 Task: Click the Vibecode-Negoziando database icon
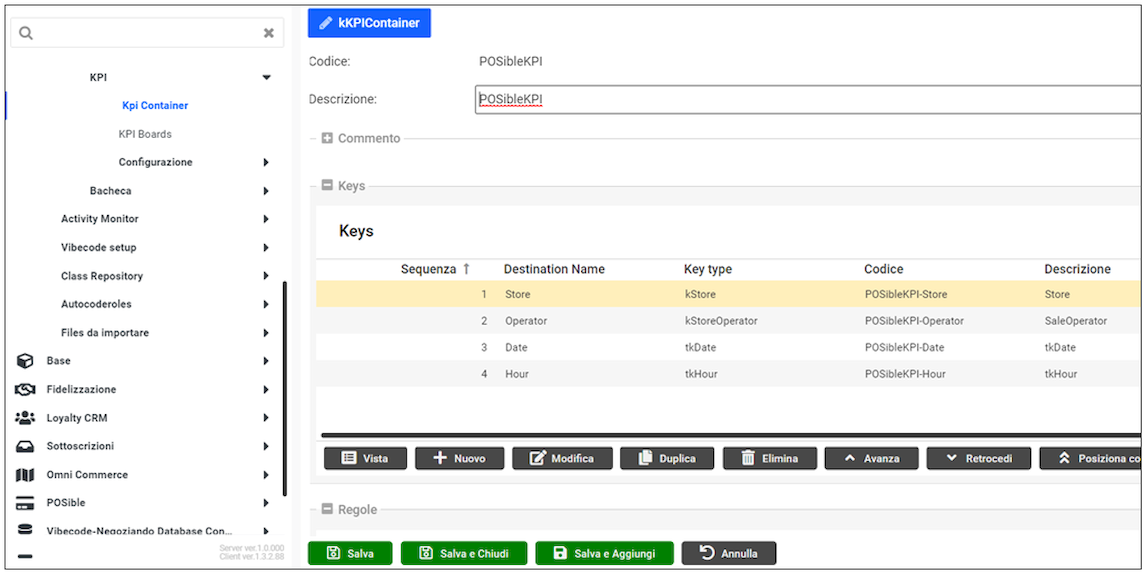(26, 531)
